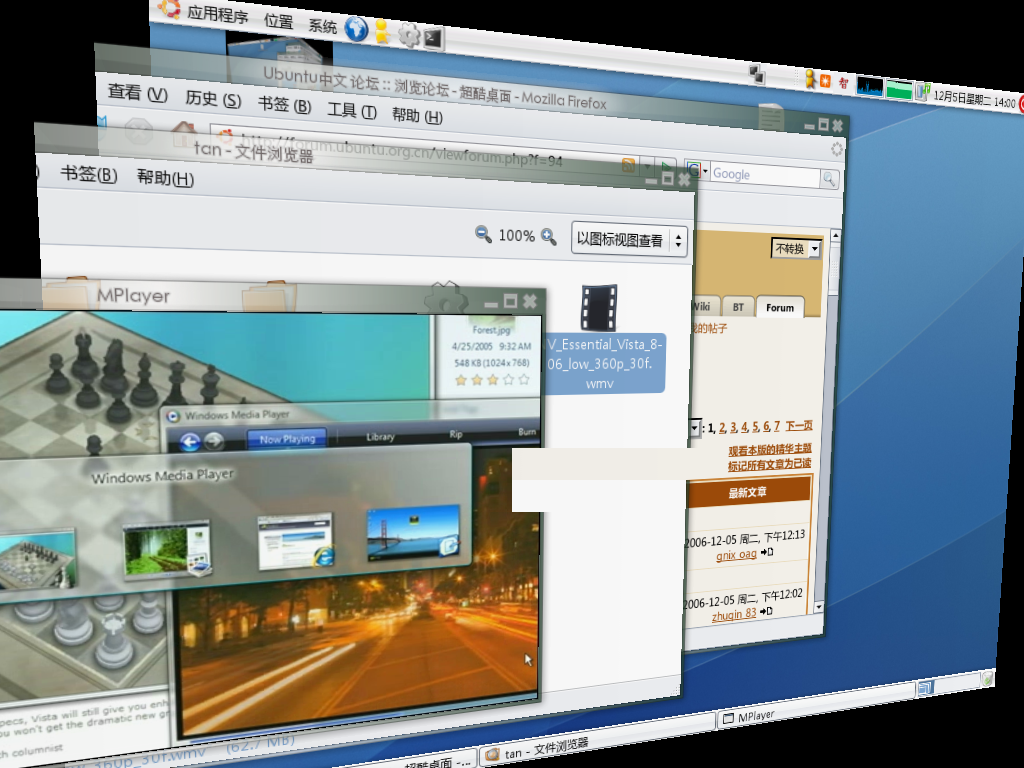Click the arrow icon next to gnix oag post
Image resolution: width=1024 pixels, height=768 pixels.
pyautogui.click(x=767, y=552)
